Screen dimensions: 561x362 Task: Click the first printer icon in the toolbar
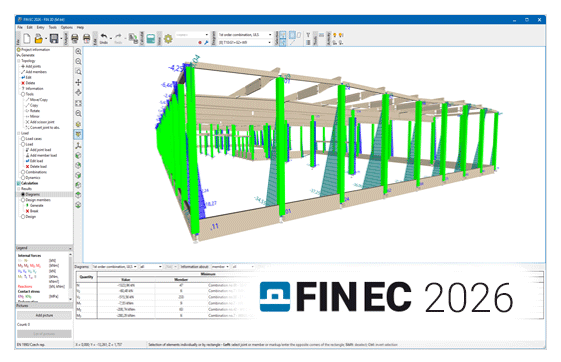coord(75,38)
